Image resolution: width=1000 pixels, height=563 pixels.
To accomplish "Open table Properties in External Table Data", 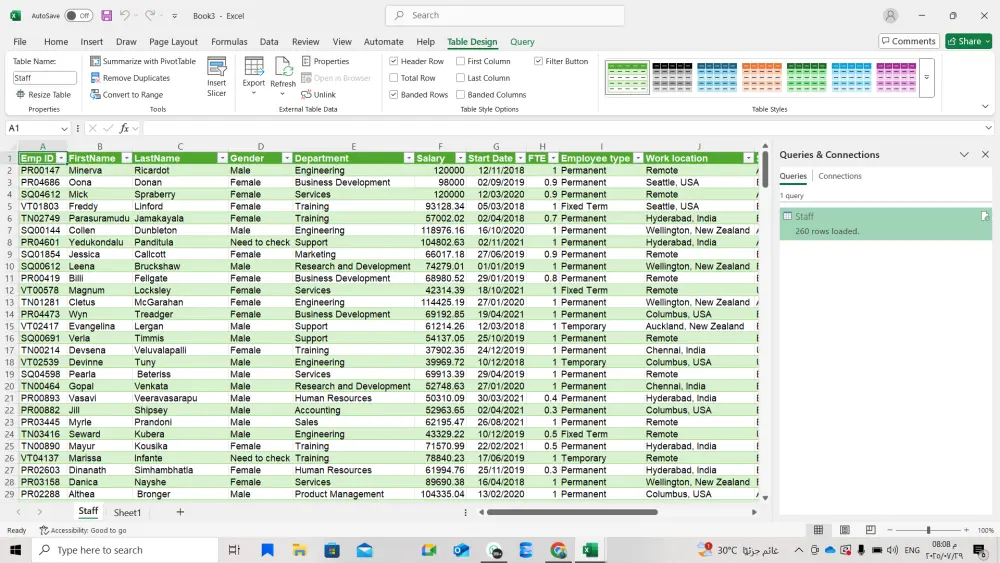I will click(325, 61).
